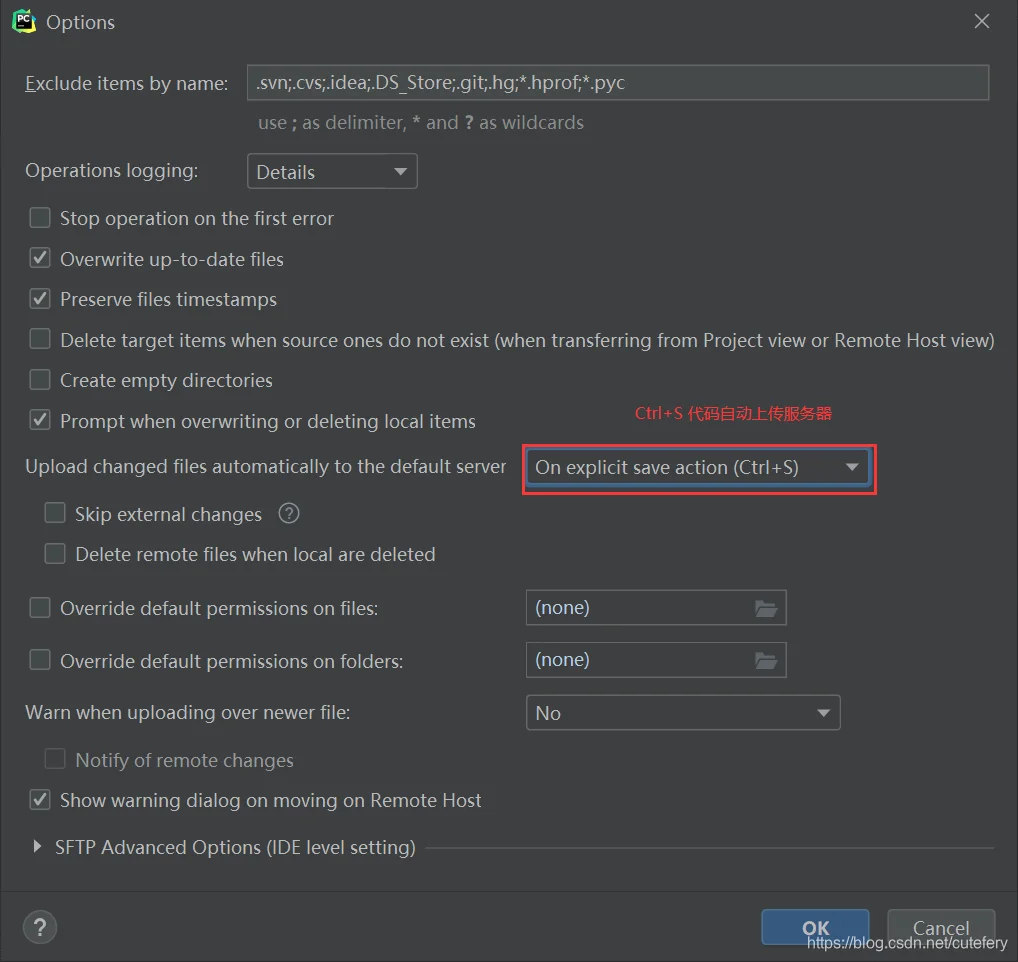Click folder icon for file permissions field
The height and width of the screenshot is (962, 1018).
click(x=765, y=608)
